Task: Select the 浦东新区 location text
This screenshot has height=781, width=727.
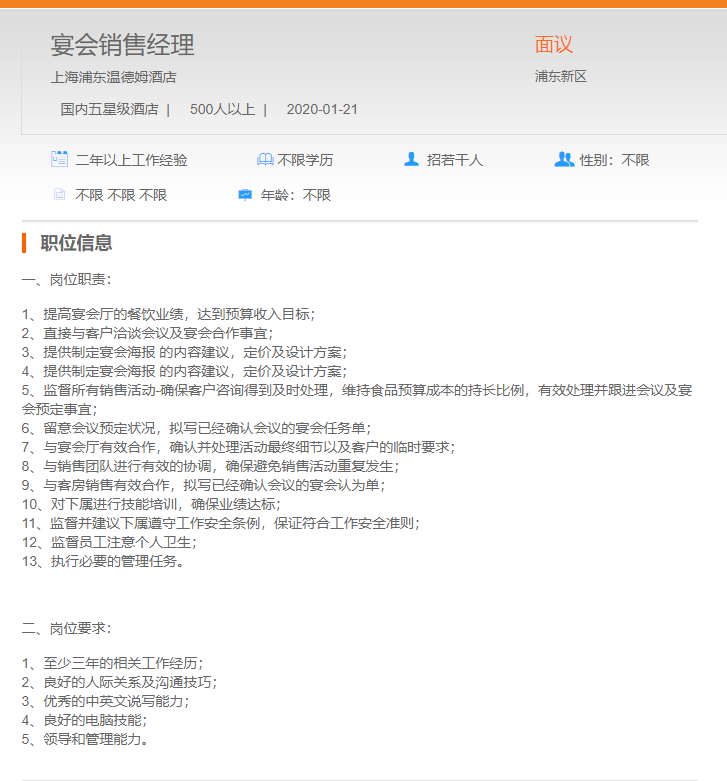Action: click(560, 76)
